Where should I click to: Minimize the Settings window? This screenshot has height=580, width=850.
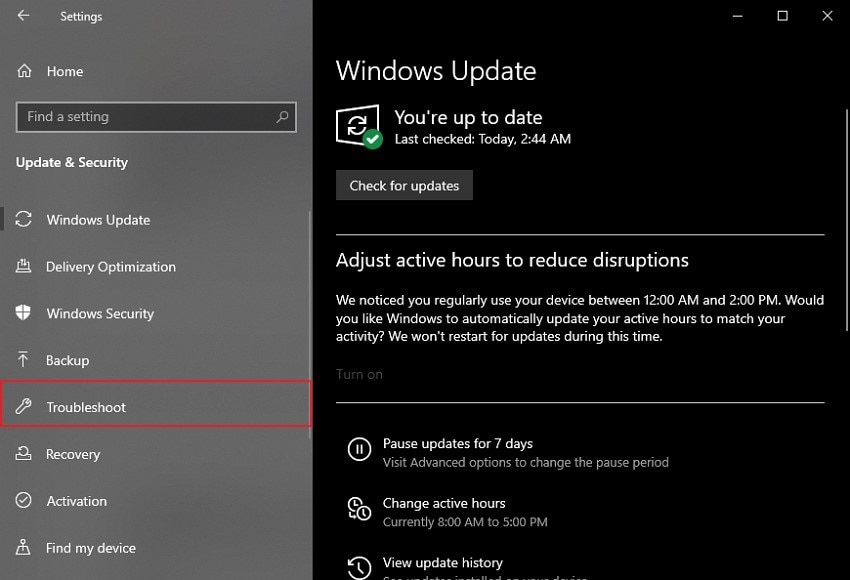coord(737,16)
